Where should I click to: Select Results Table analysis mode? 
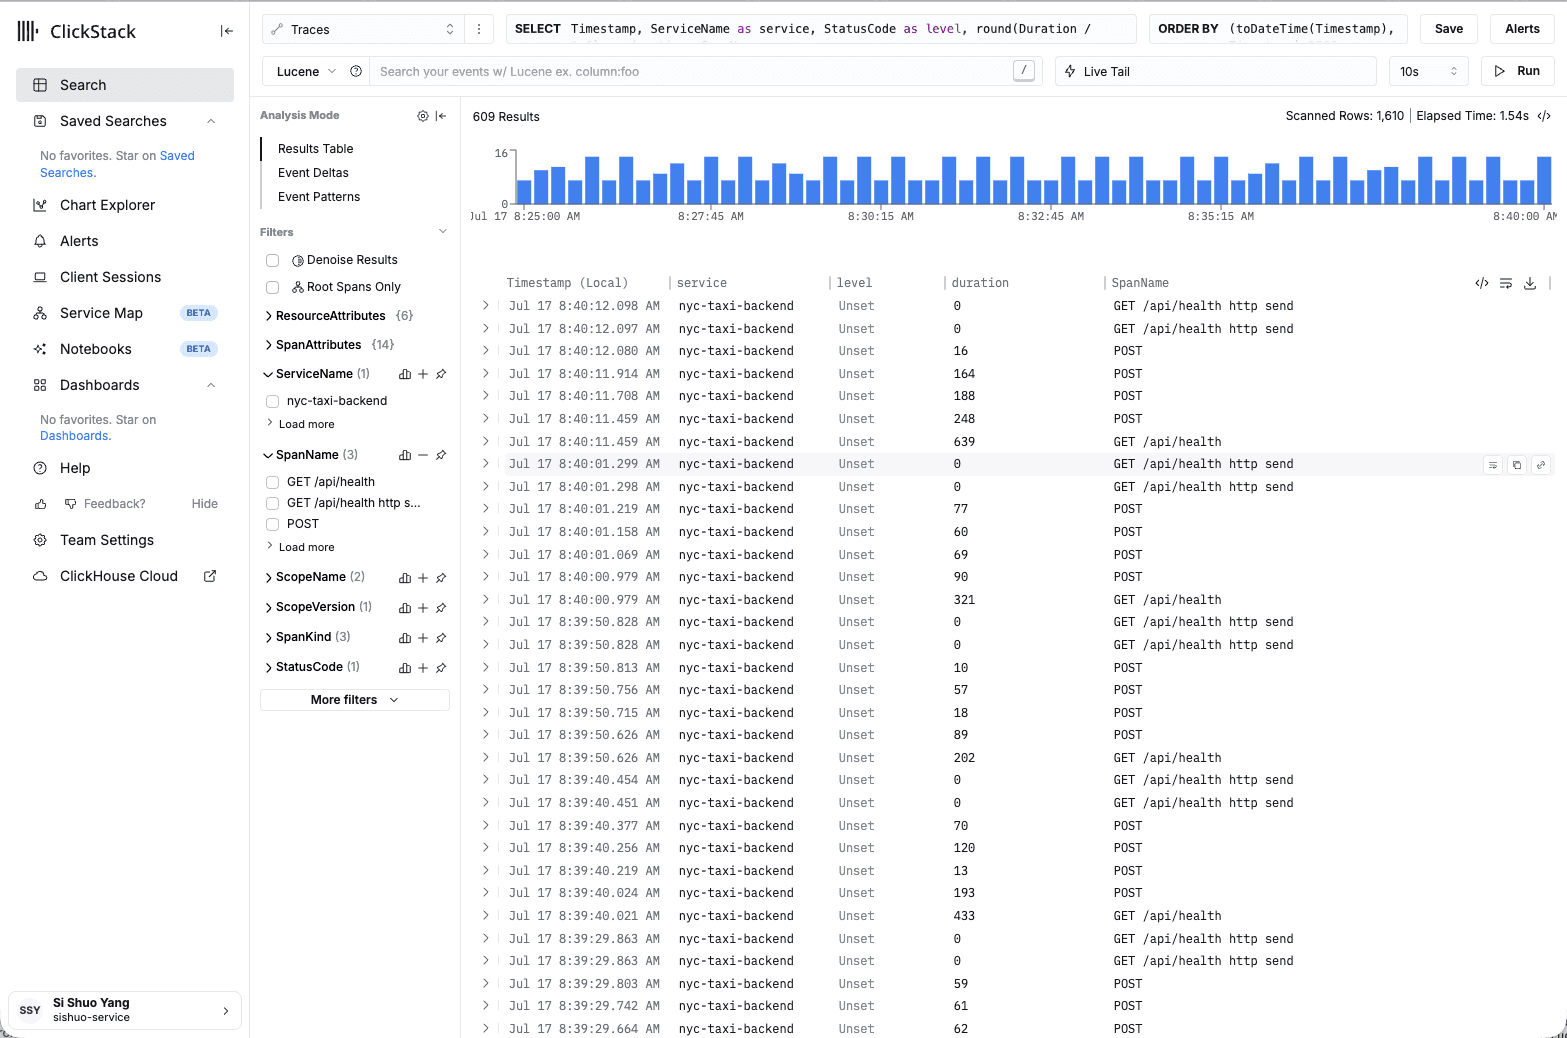click(315, 149)
